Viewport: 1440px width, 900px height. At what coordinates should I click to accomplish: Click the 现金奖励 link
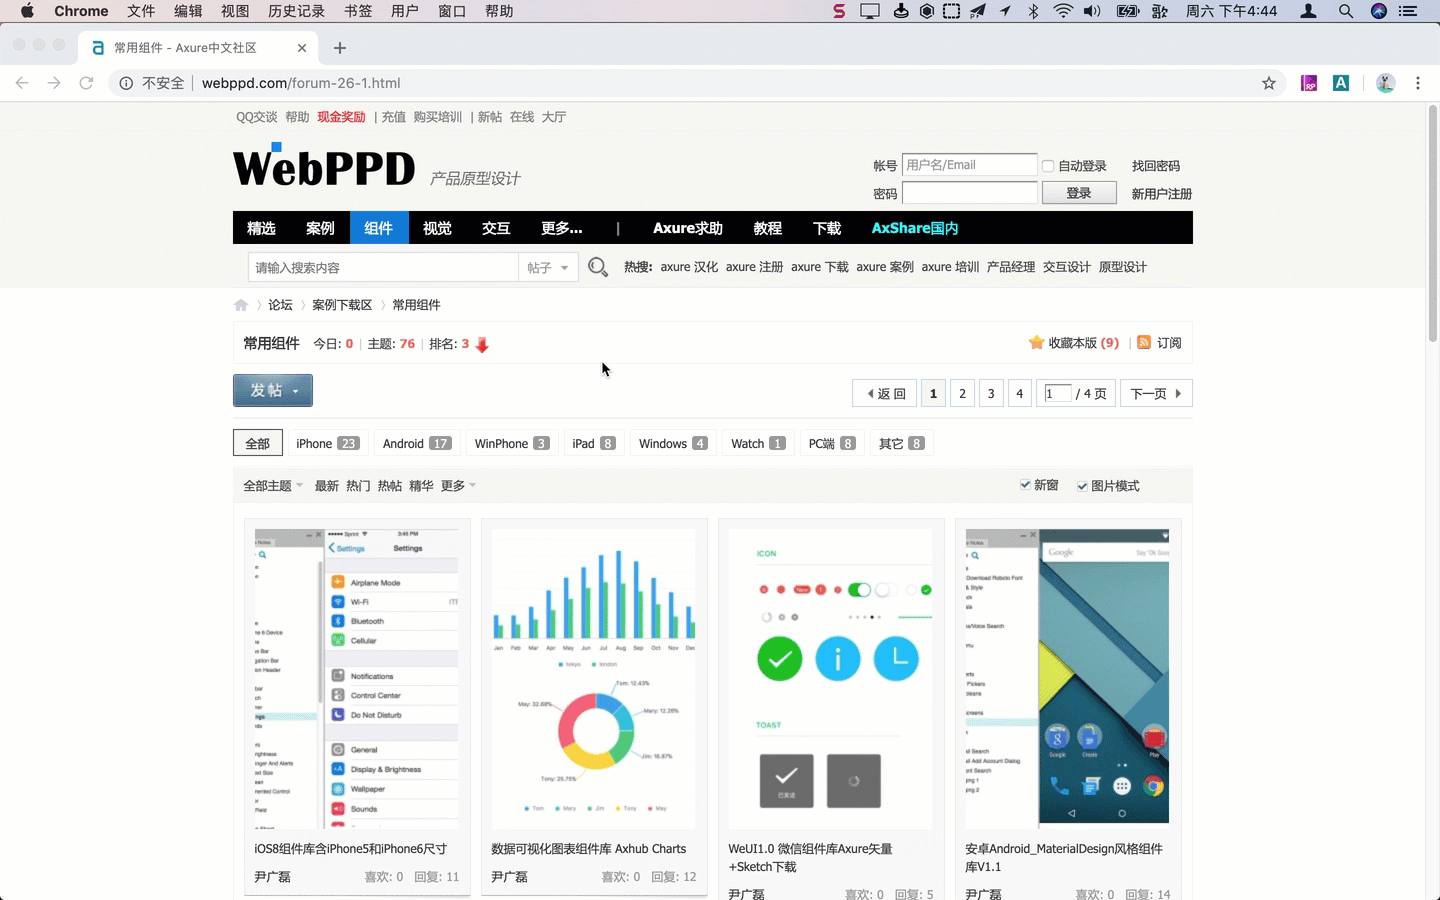tap(341, 117)
